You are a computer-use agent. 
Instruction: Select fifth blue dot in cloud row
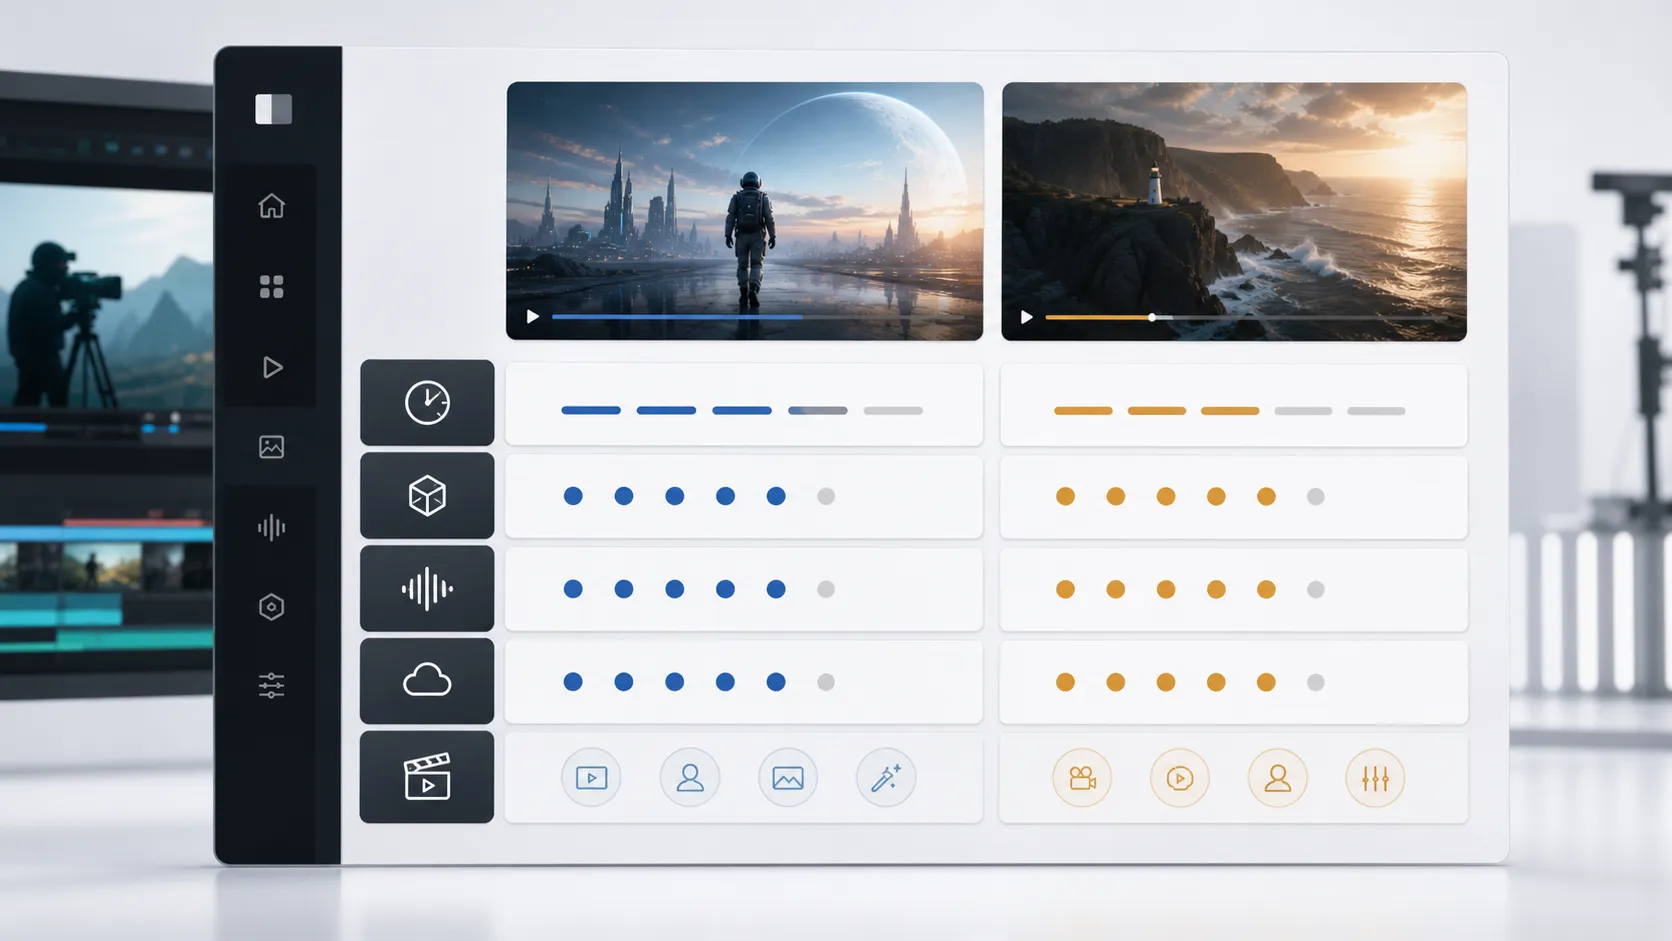tap(776, 682)
